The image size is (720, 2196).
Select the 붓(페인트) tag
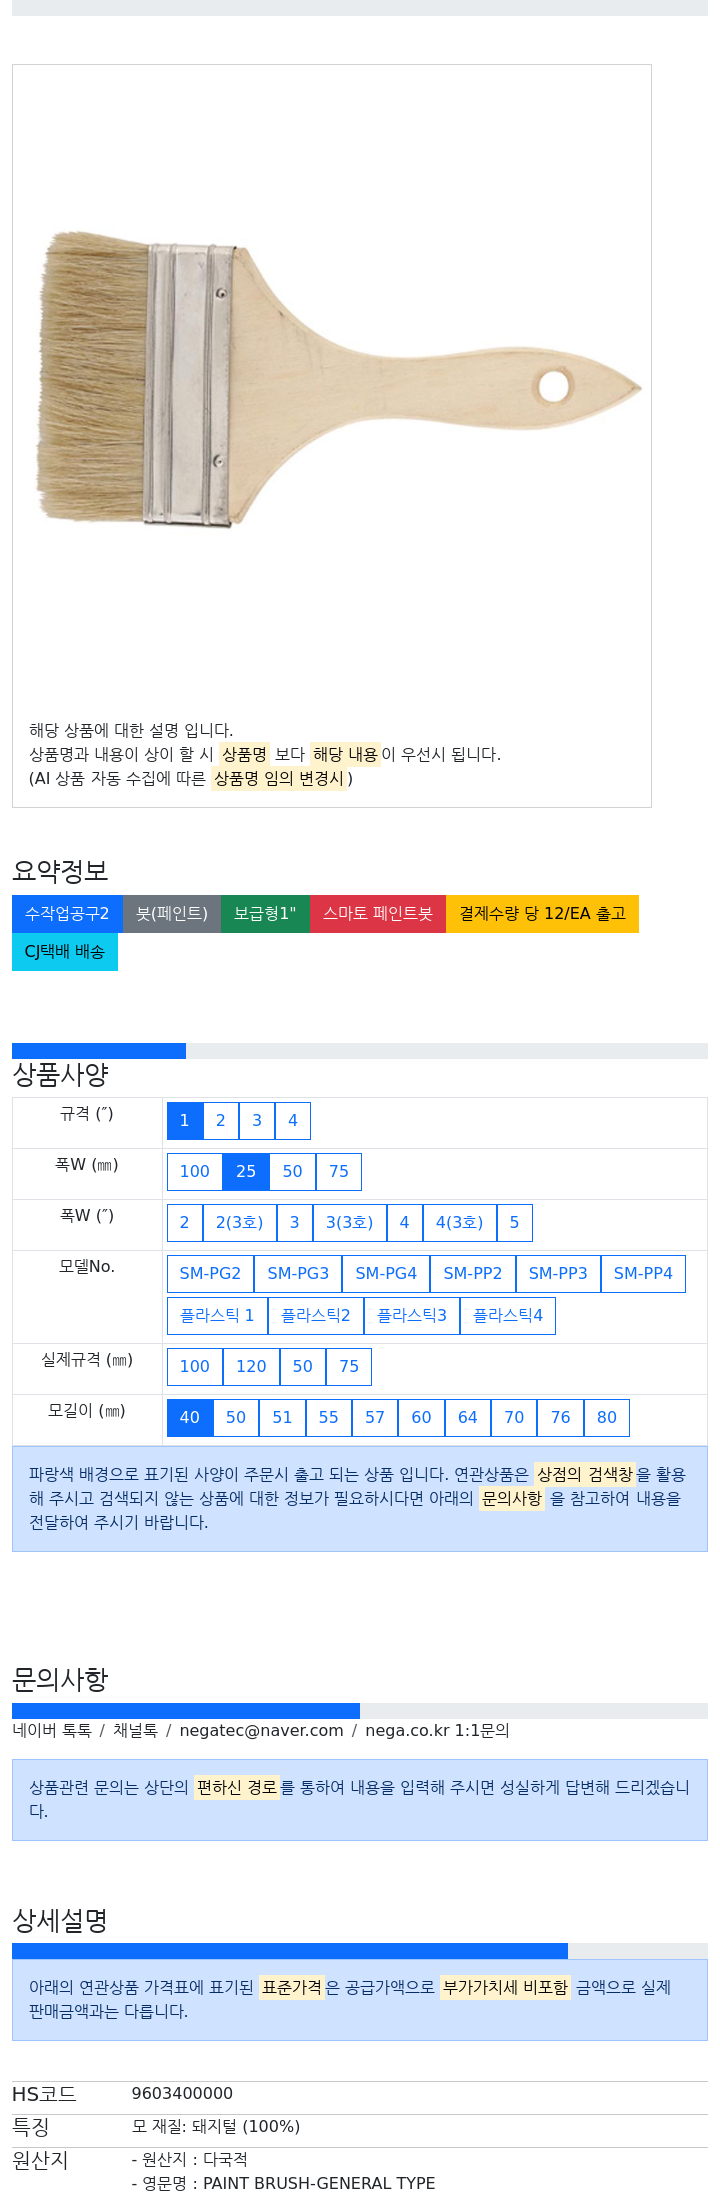172,914
